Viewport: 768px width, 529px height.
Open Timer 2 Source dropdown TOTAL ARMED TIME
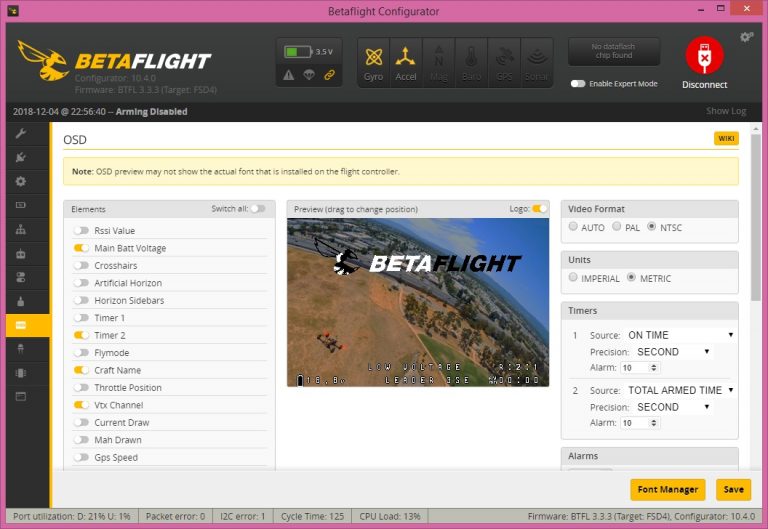(x=680, y=390)
